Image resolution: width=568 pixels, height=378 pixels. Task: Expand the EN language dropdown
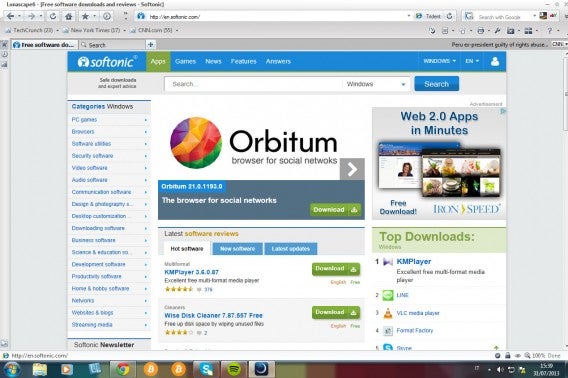(x=472, y=61)
